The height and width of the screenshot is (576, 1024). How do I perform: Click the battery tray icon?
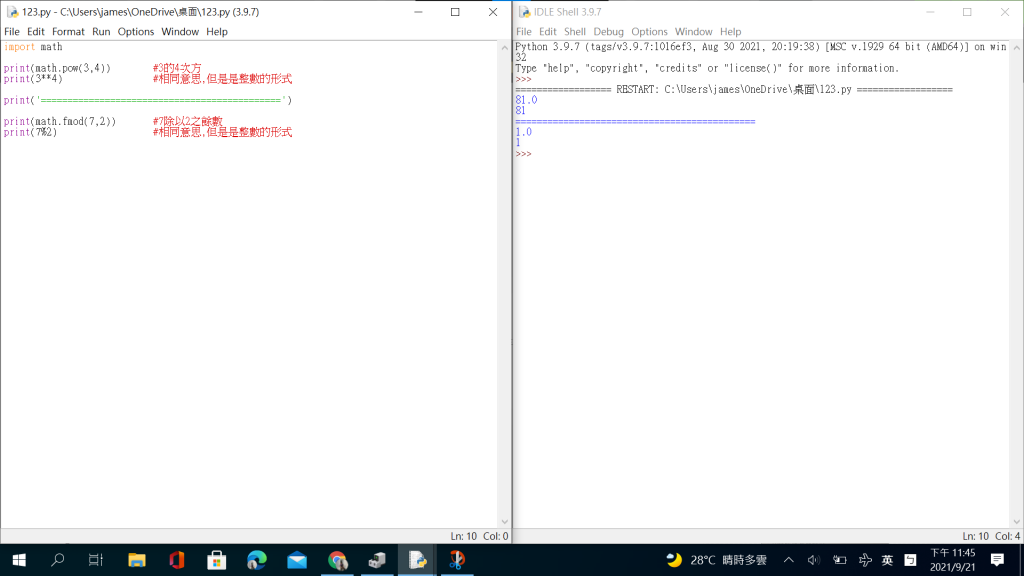pyautogui.click(x=840, y=560)
